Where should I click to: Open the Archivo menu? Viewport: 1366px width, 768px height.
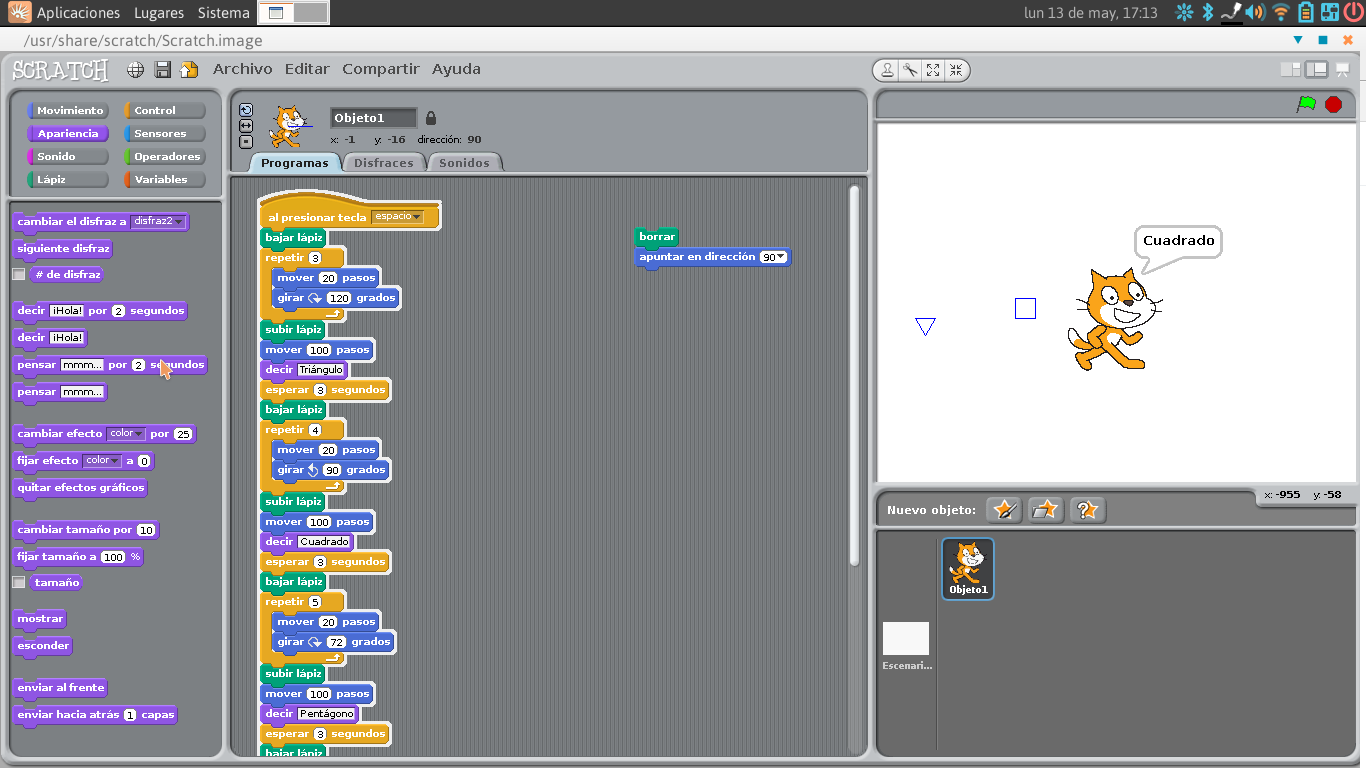click(x=242, y=69)
